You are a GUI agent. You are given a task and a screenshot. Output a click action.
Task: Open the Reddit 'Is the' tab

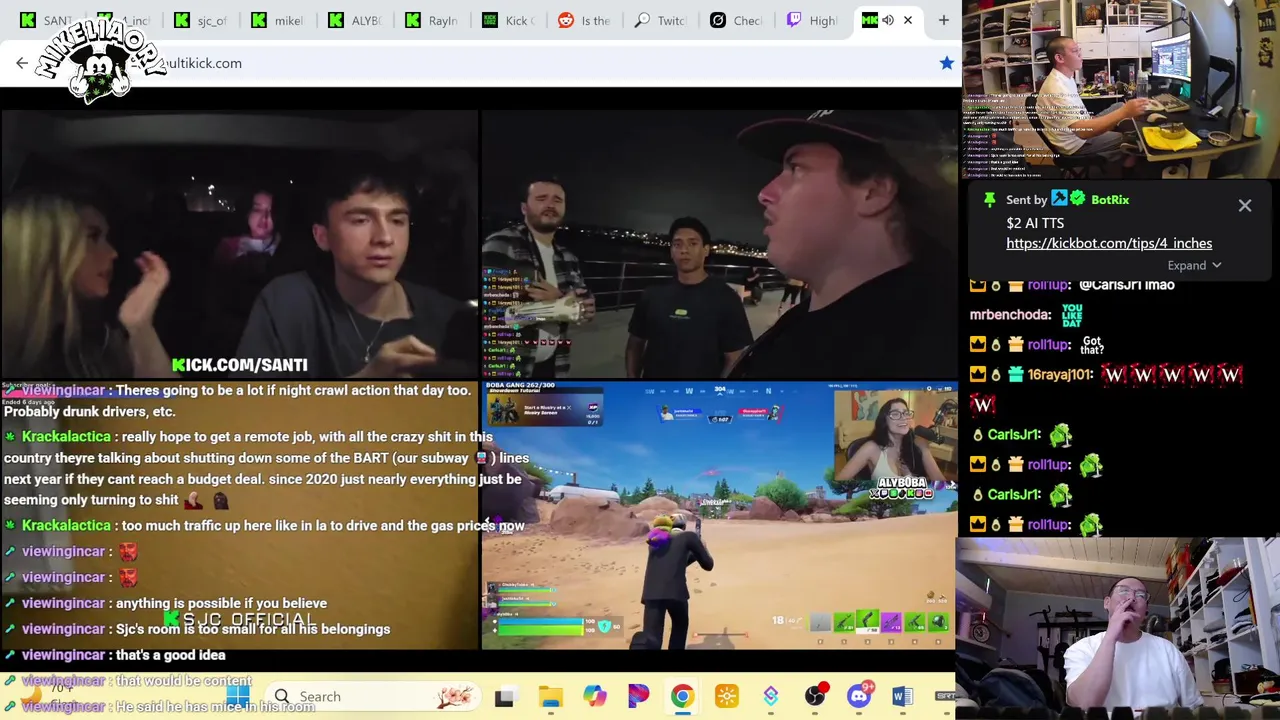point(587,20)
